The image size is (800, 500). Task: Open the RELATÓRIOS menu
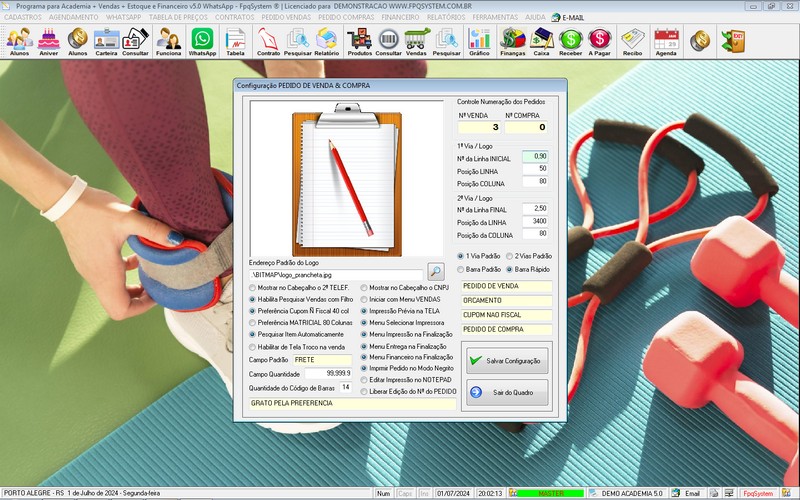click(445, 17)
